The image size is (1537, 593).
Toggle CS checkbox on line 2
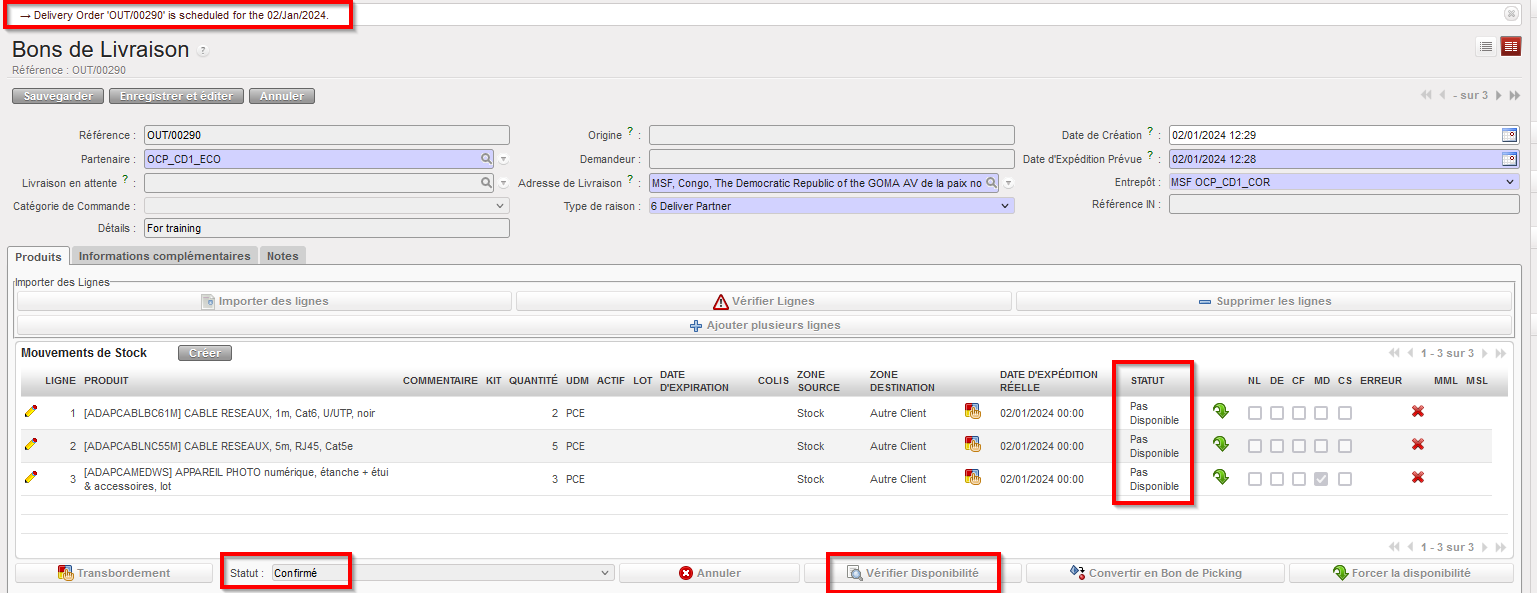click(1345, 446)
